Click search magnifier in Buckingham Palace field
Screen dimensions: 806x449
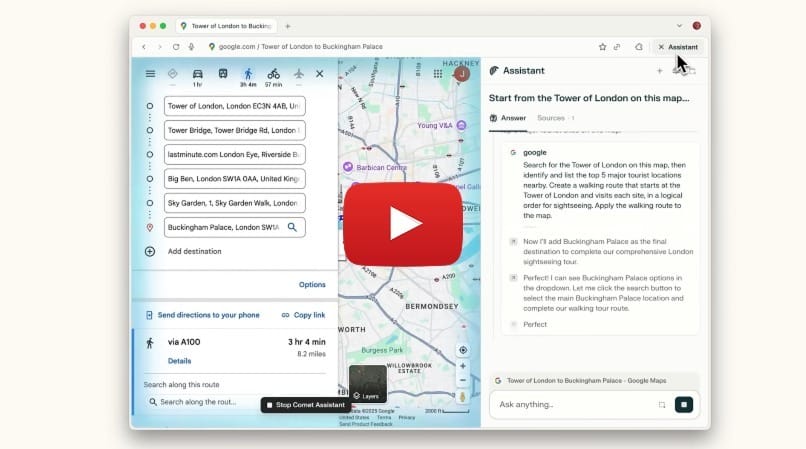pos(292,227)
